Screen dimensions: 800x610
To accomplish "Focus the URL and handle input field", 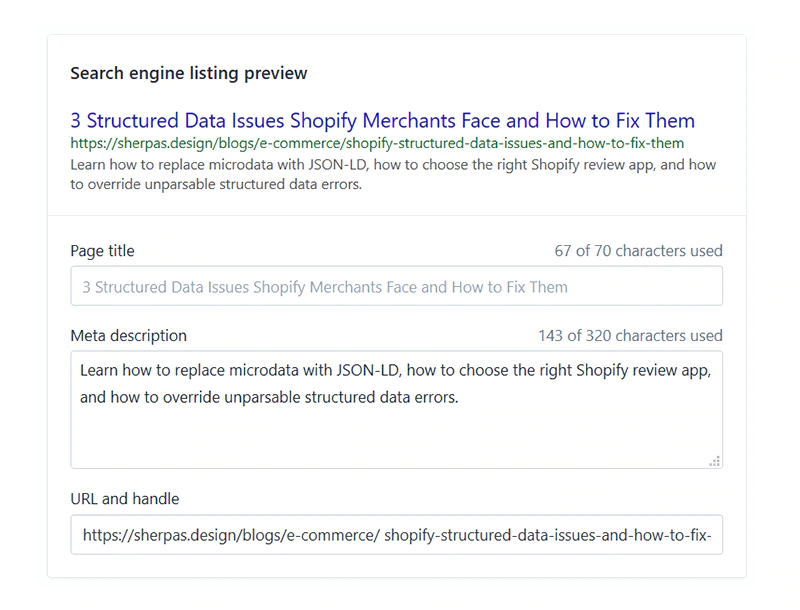I will (x=396, y=535).
